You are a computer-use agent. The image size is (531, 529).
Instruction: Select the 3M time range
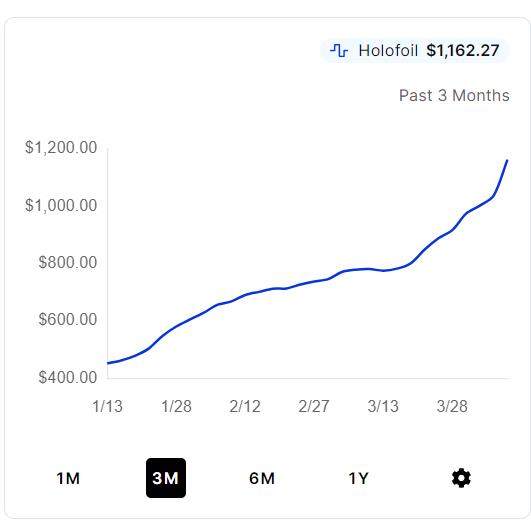166,478
